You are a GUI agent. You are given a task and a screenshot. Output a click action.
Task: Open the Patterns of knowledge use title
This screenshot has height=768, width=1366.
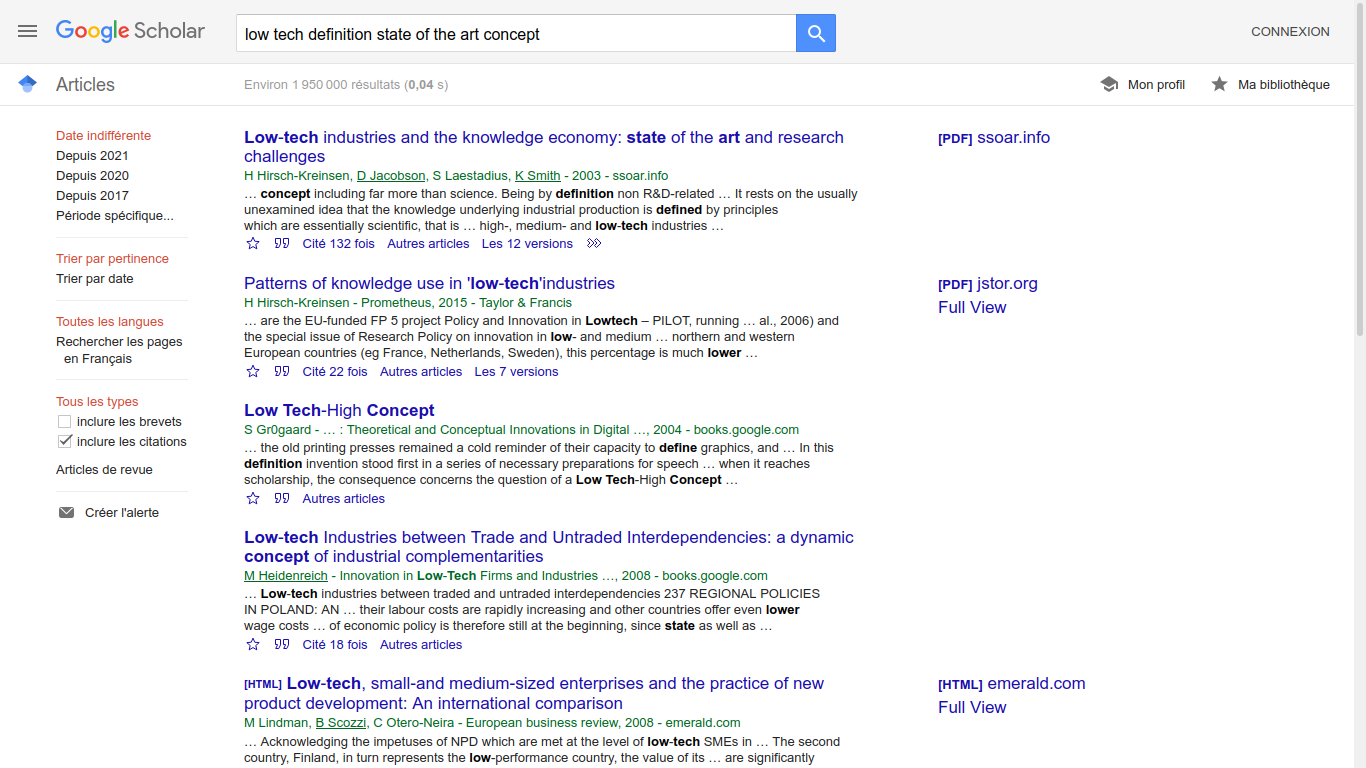[429, 283]
